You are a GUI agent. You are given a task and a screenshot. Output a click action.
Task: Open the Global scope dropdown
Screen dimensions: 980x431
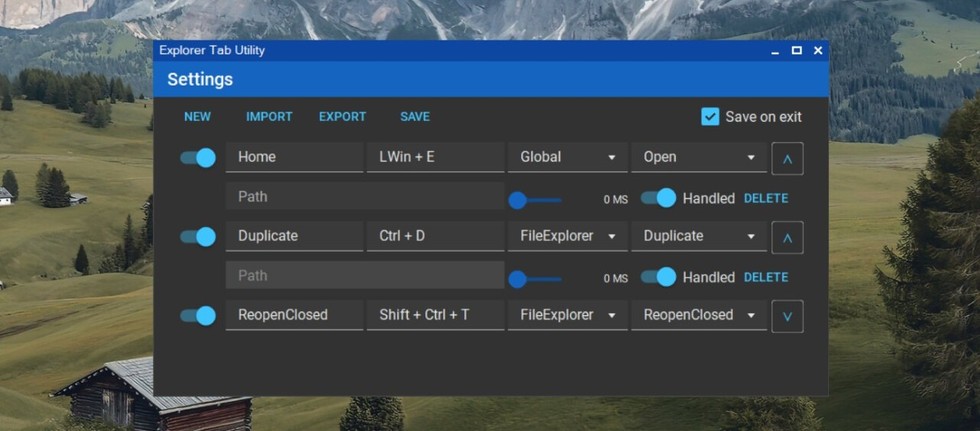click(x=568, y=157)
